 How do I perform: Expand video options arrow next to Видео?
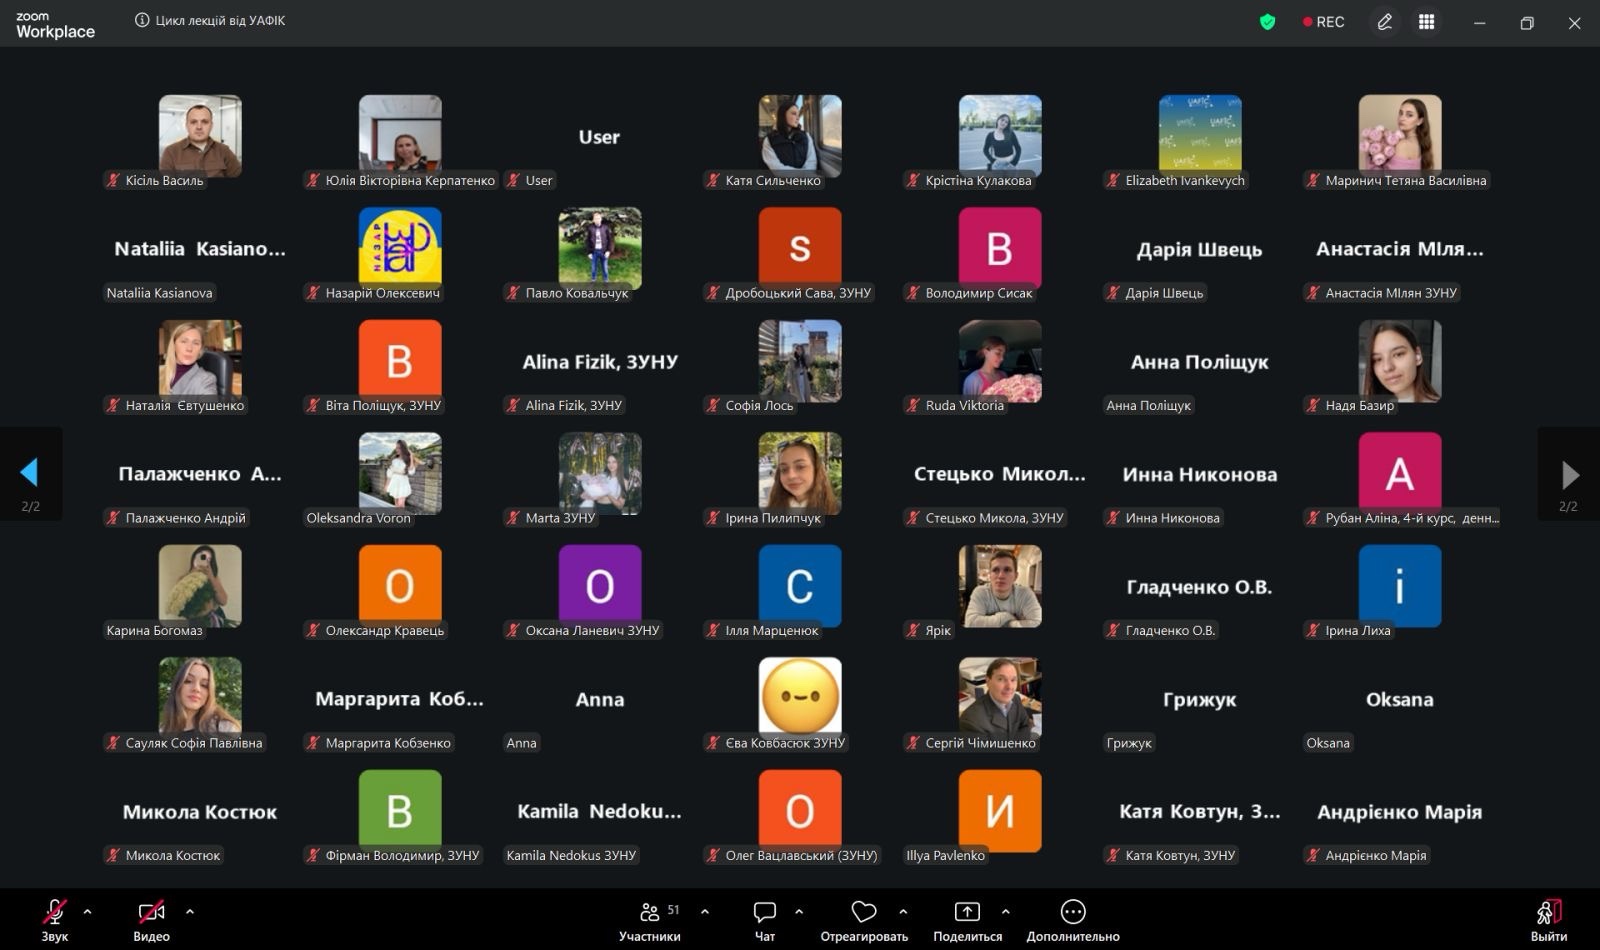click(x=190, y=911)
